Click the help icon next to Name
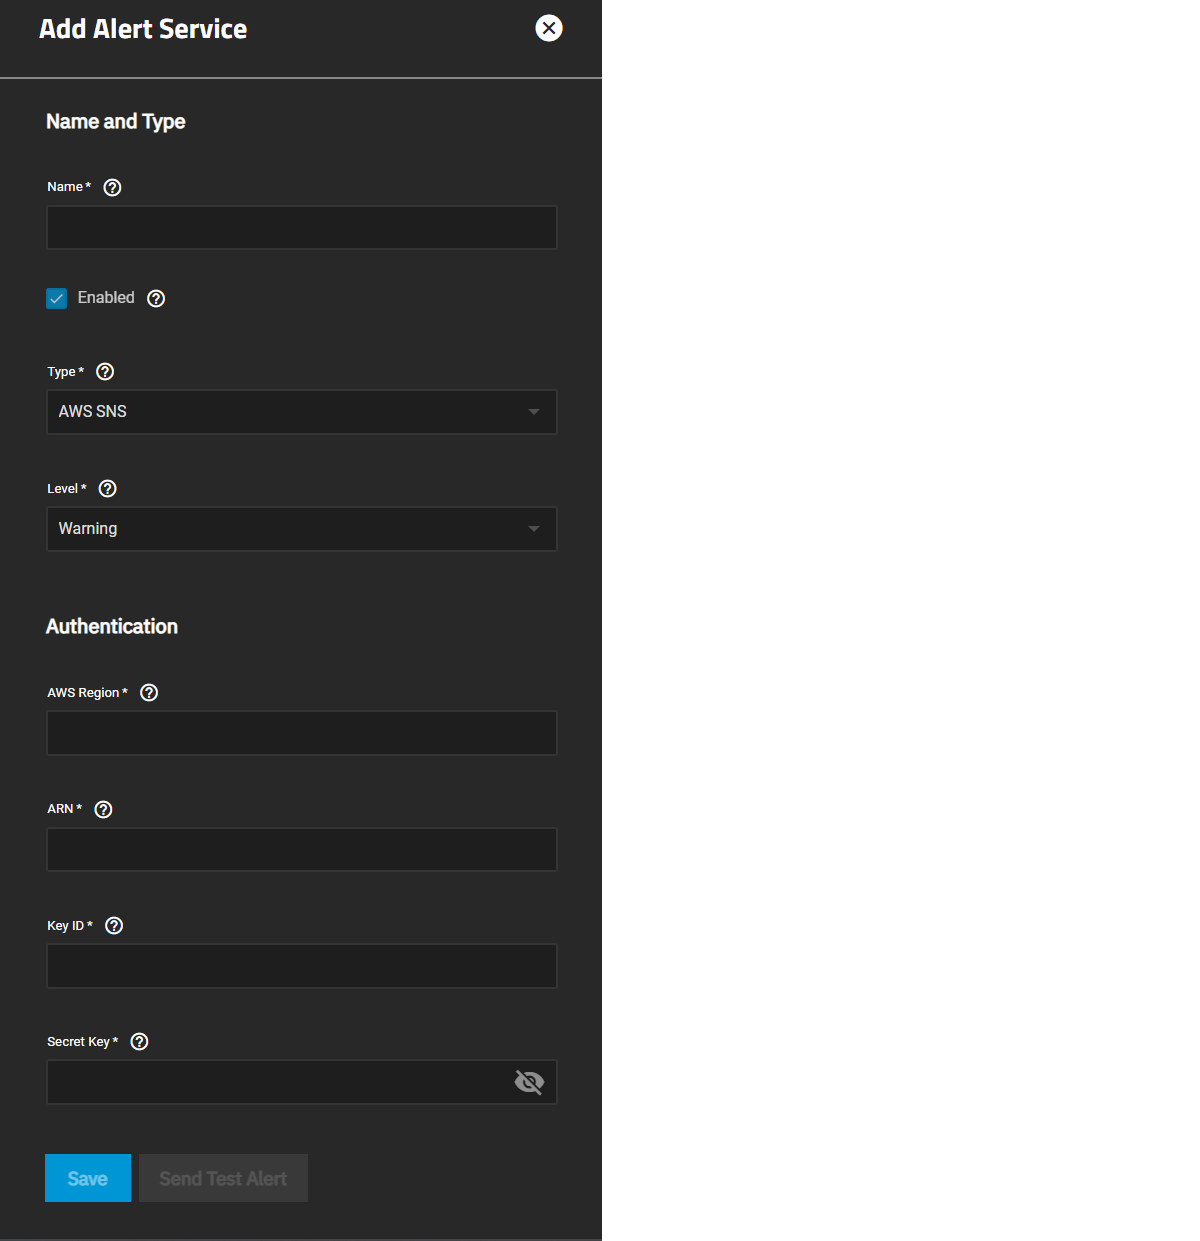Screen dimensions: 1200x1241 point(112,187)
